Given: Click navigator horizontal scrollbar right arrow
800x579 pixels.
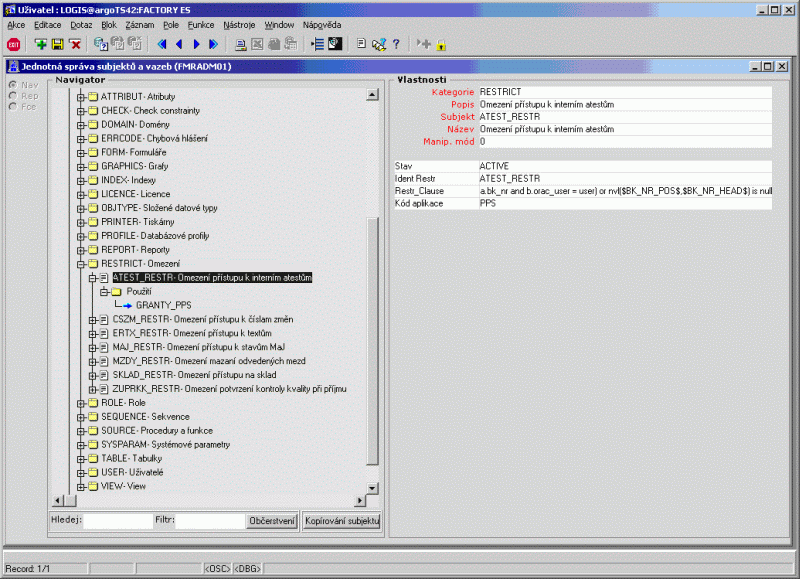Looking at the screenshot, I should 360,500.
